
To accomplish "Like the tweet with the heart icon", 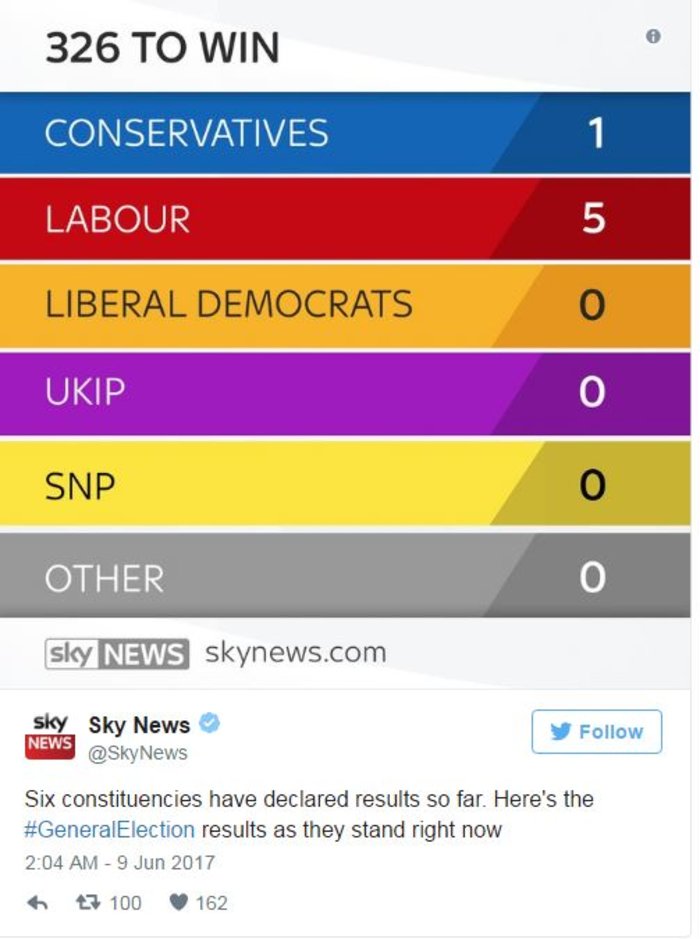I will [179, 903].
